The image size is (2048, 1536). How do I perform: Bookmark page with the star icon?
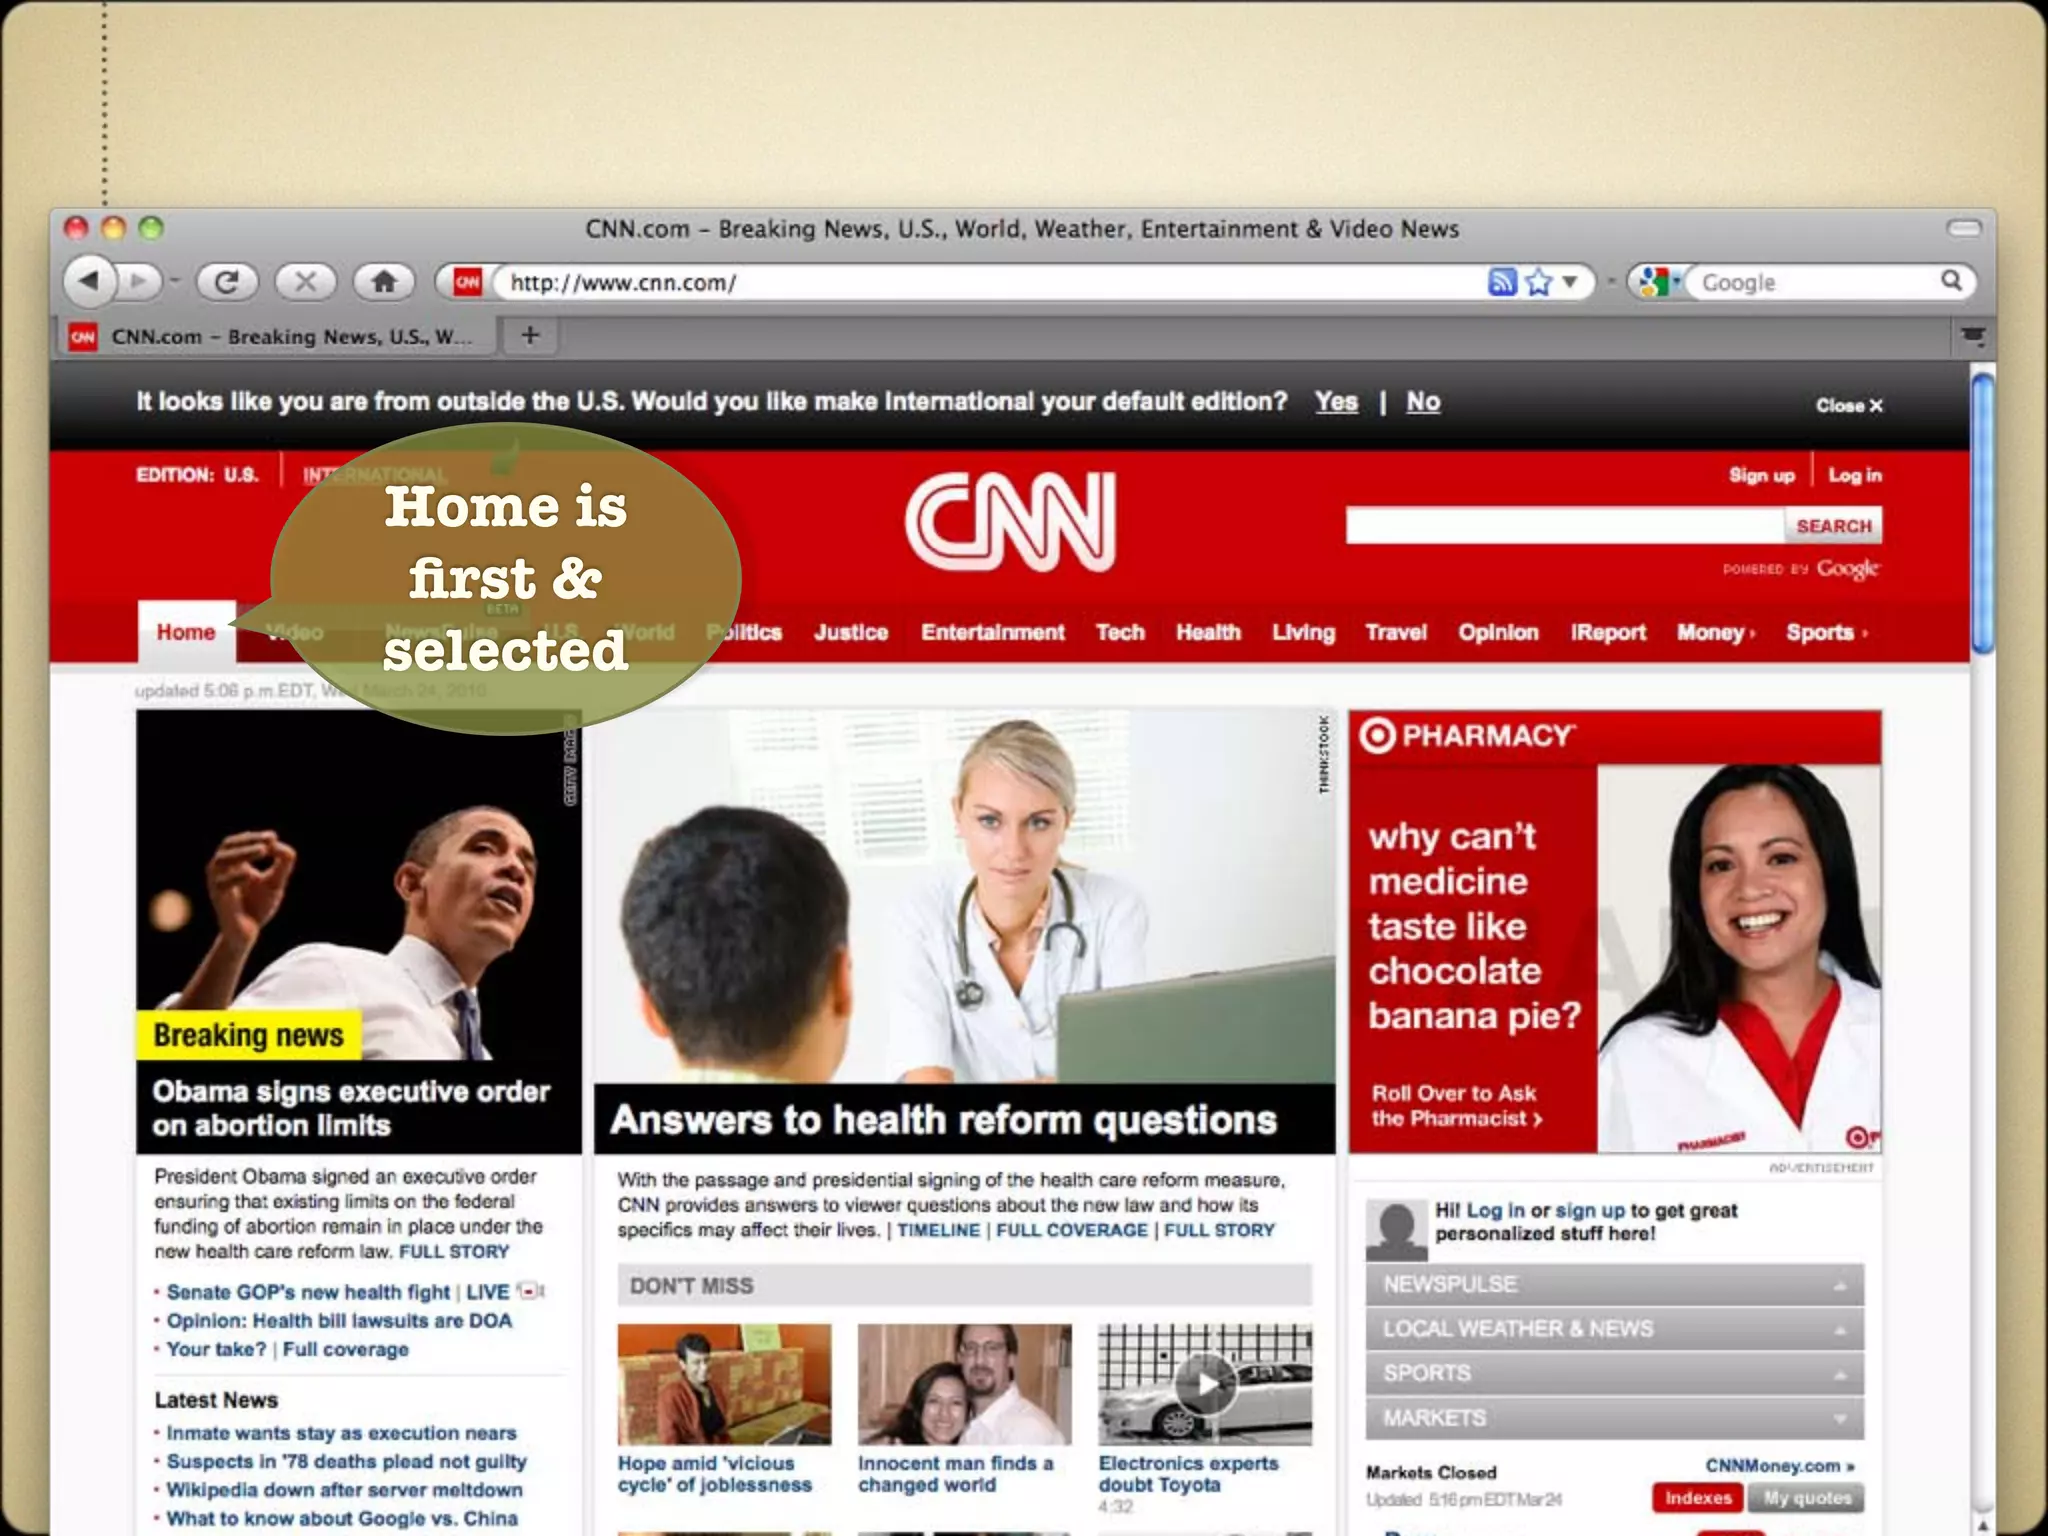[x=1538, y=282]
